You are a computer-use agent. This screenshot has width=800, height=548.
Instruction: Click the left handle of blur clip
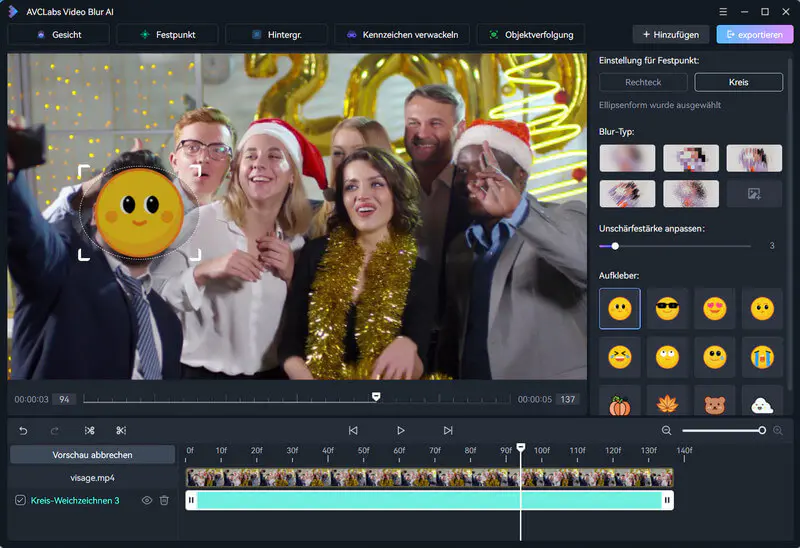coord(191,500)
